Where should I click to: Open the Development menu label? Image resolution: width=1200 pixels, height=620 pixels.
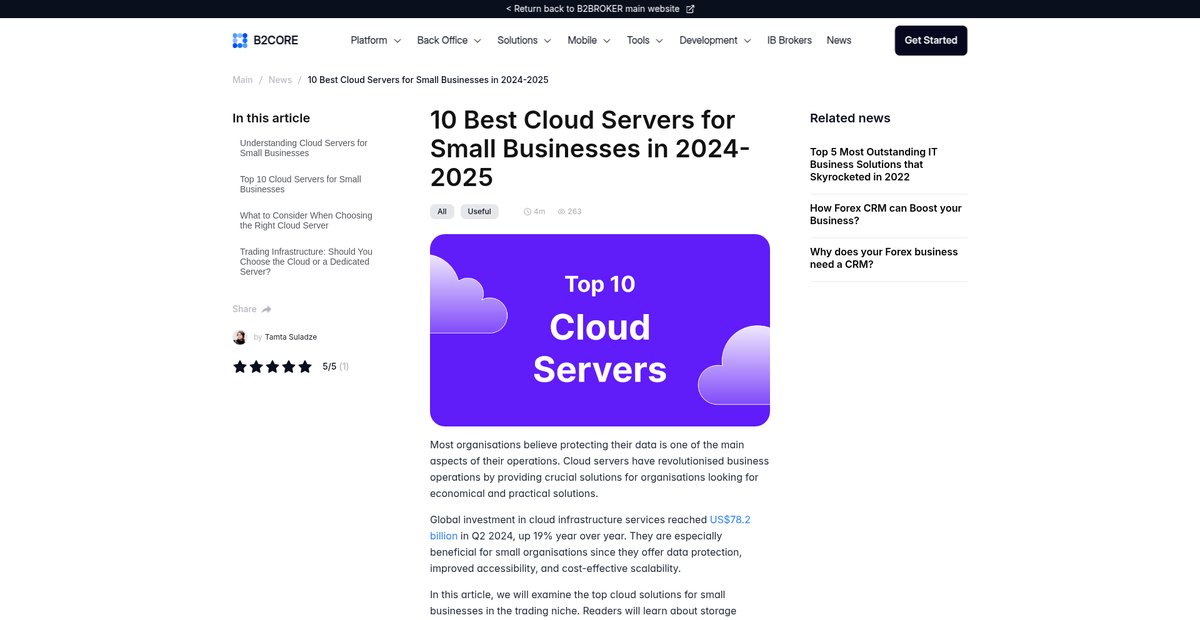tap(708, 40)
